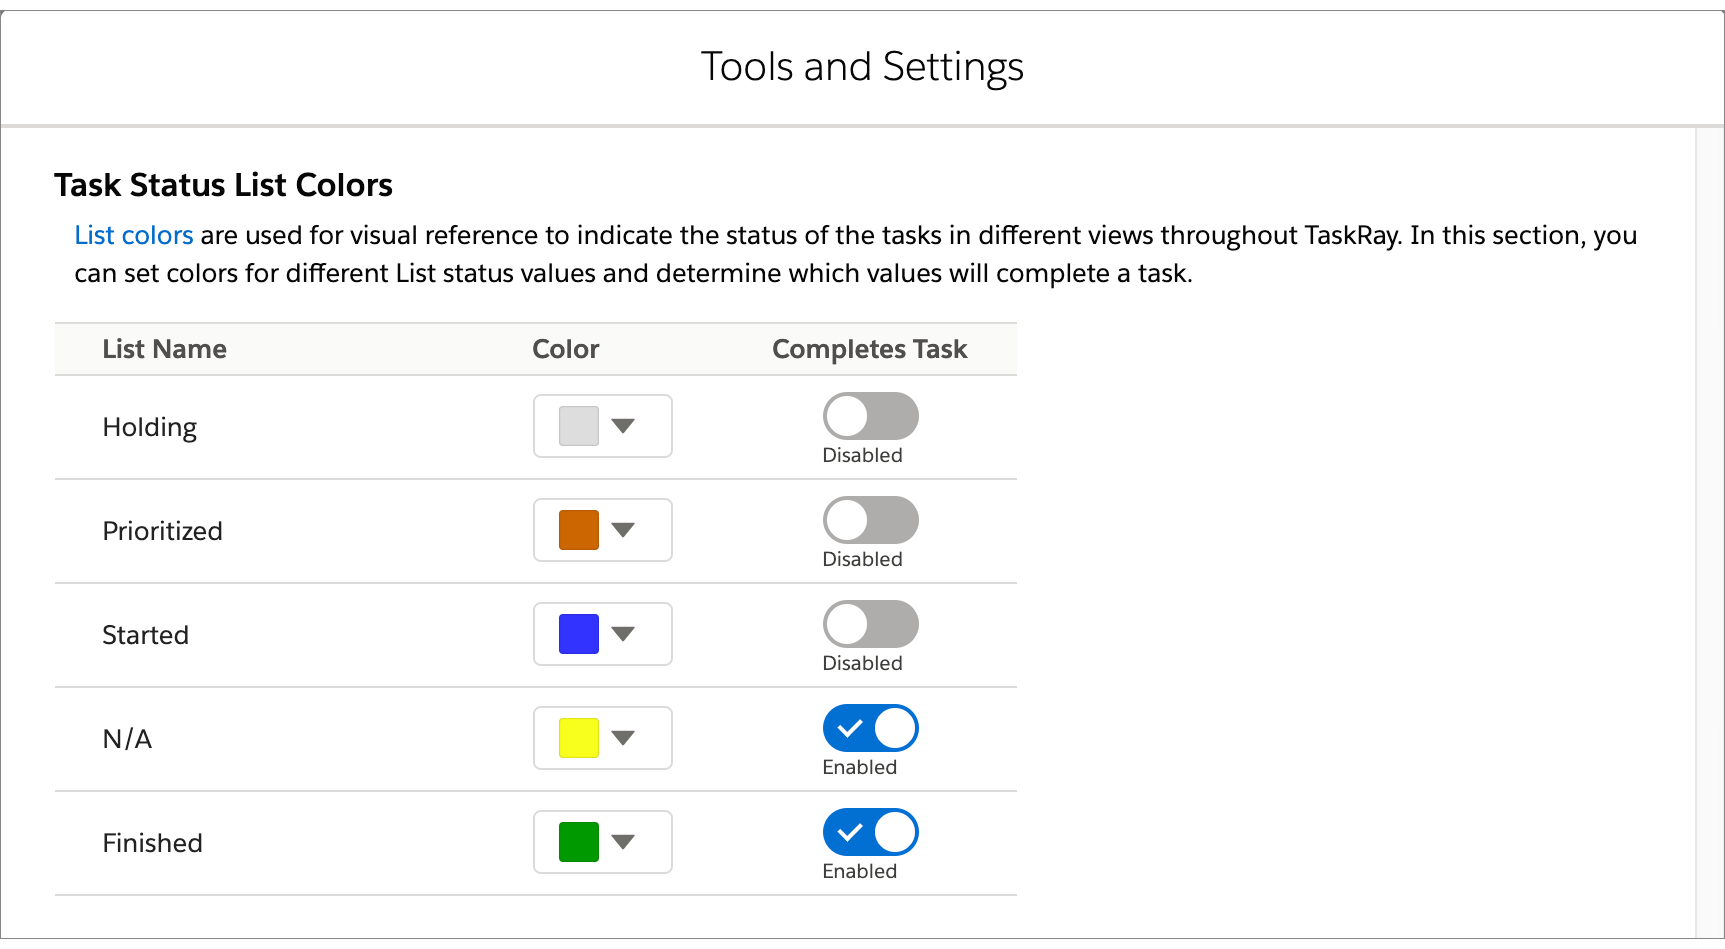The image size is (1725, 949).
Task: Open Holding color dropdown arrow
Action: (x=623, y=426)
